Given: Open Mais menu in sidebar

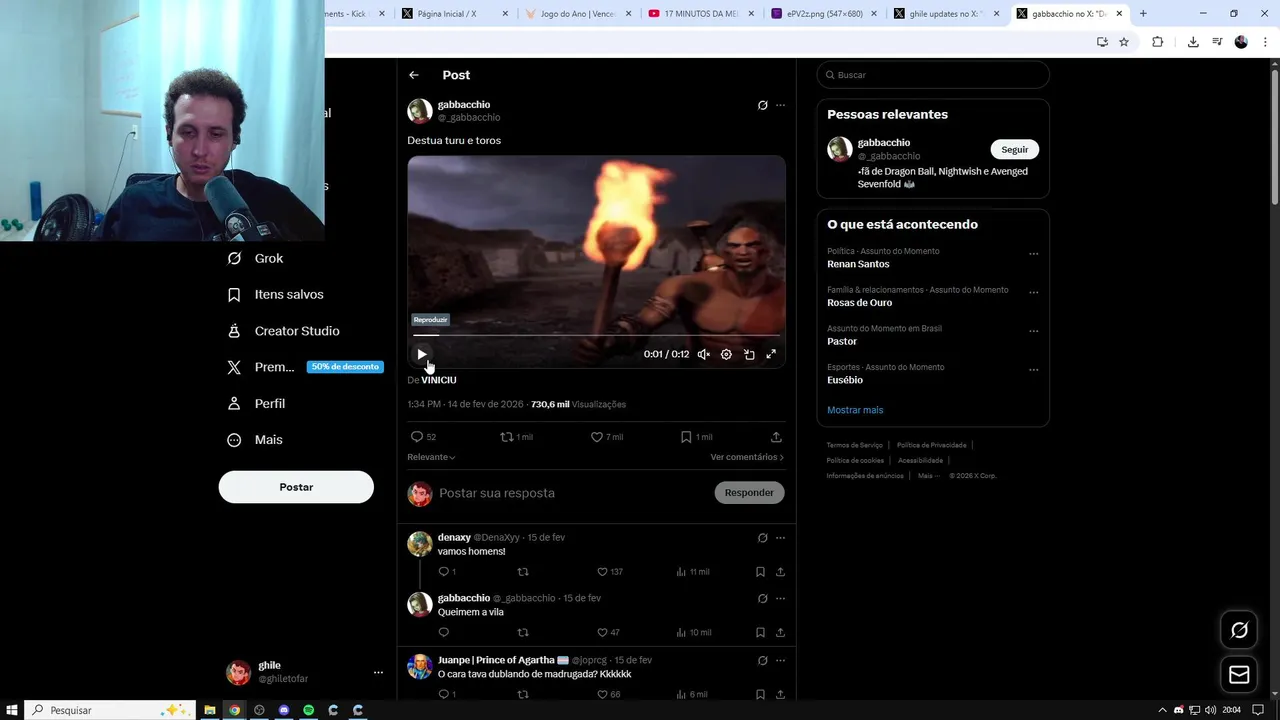Looking at the screenshot, I should click(x=255, y=440).
